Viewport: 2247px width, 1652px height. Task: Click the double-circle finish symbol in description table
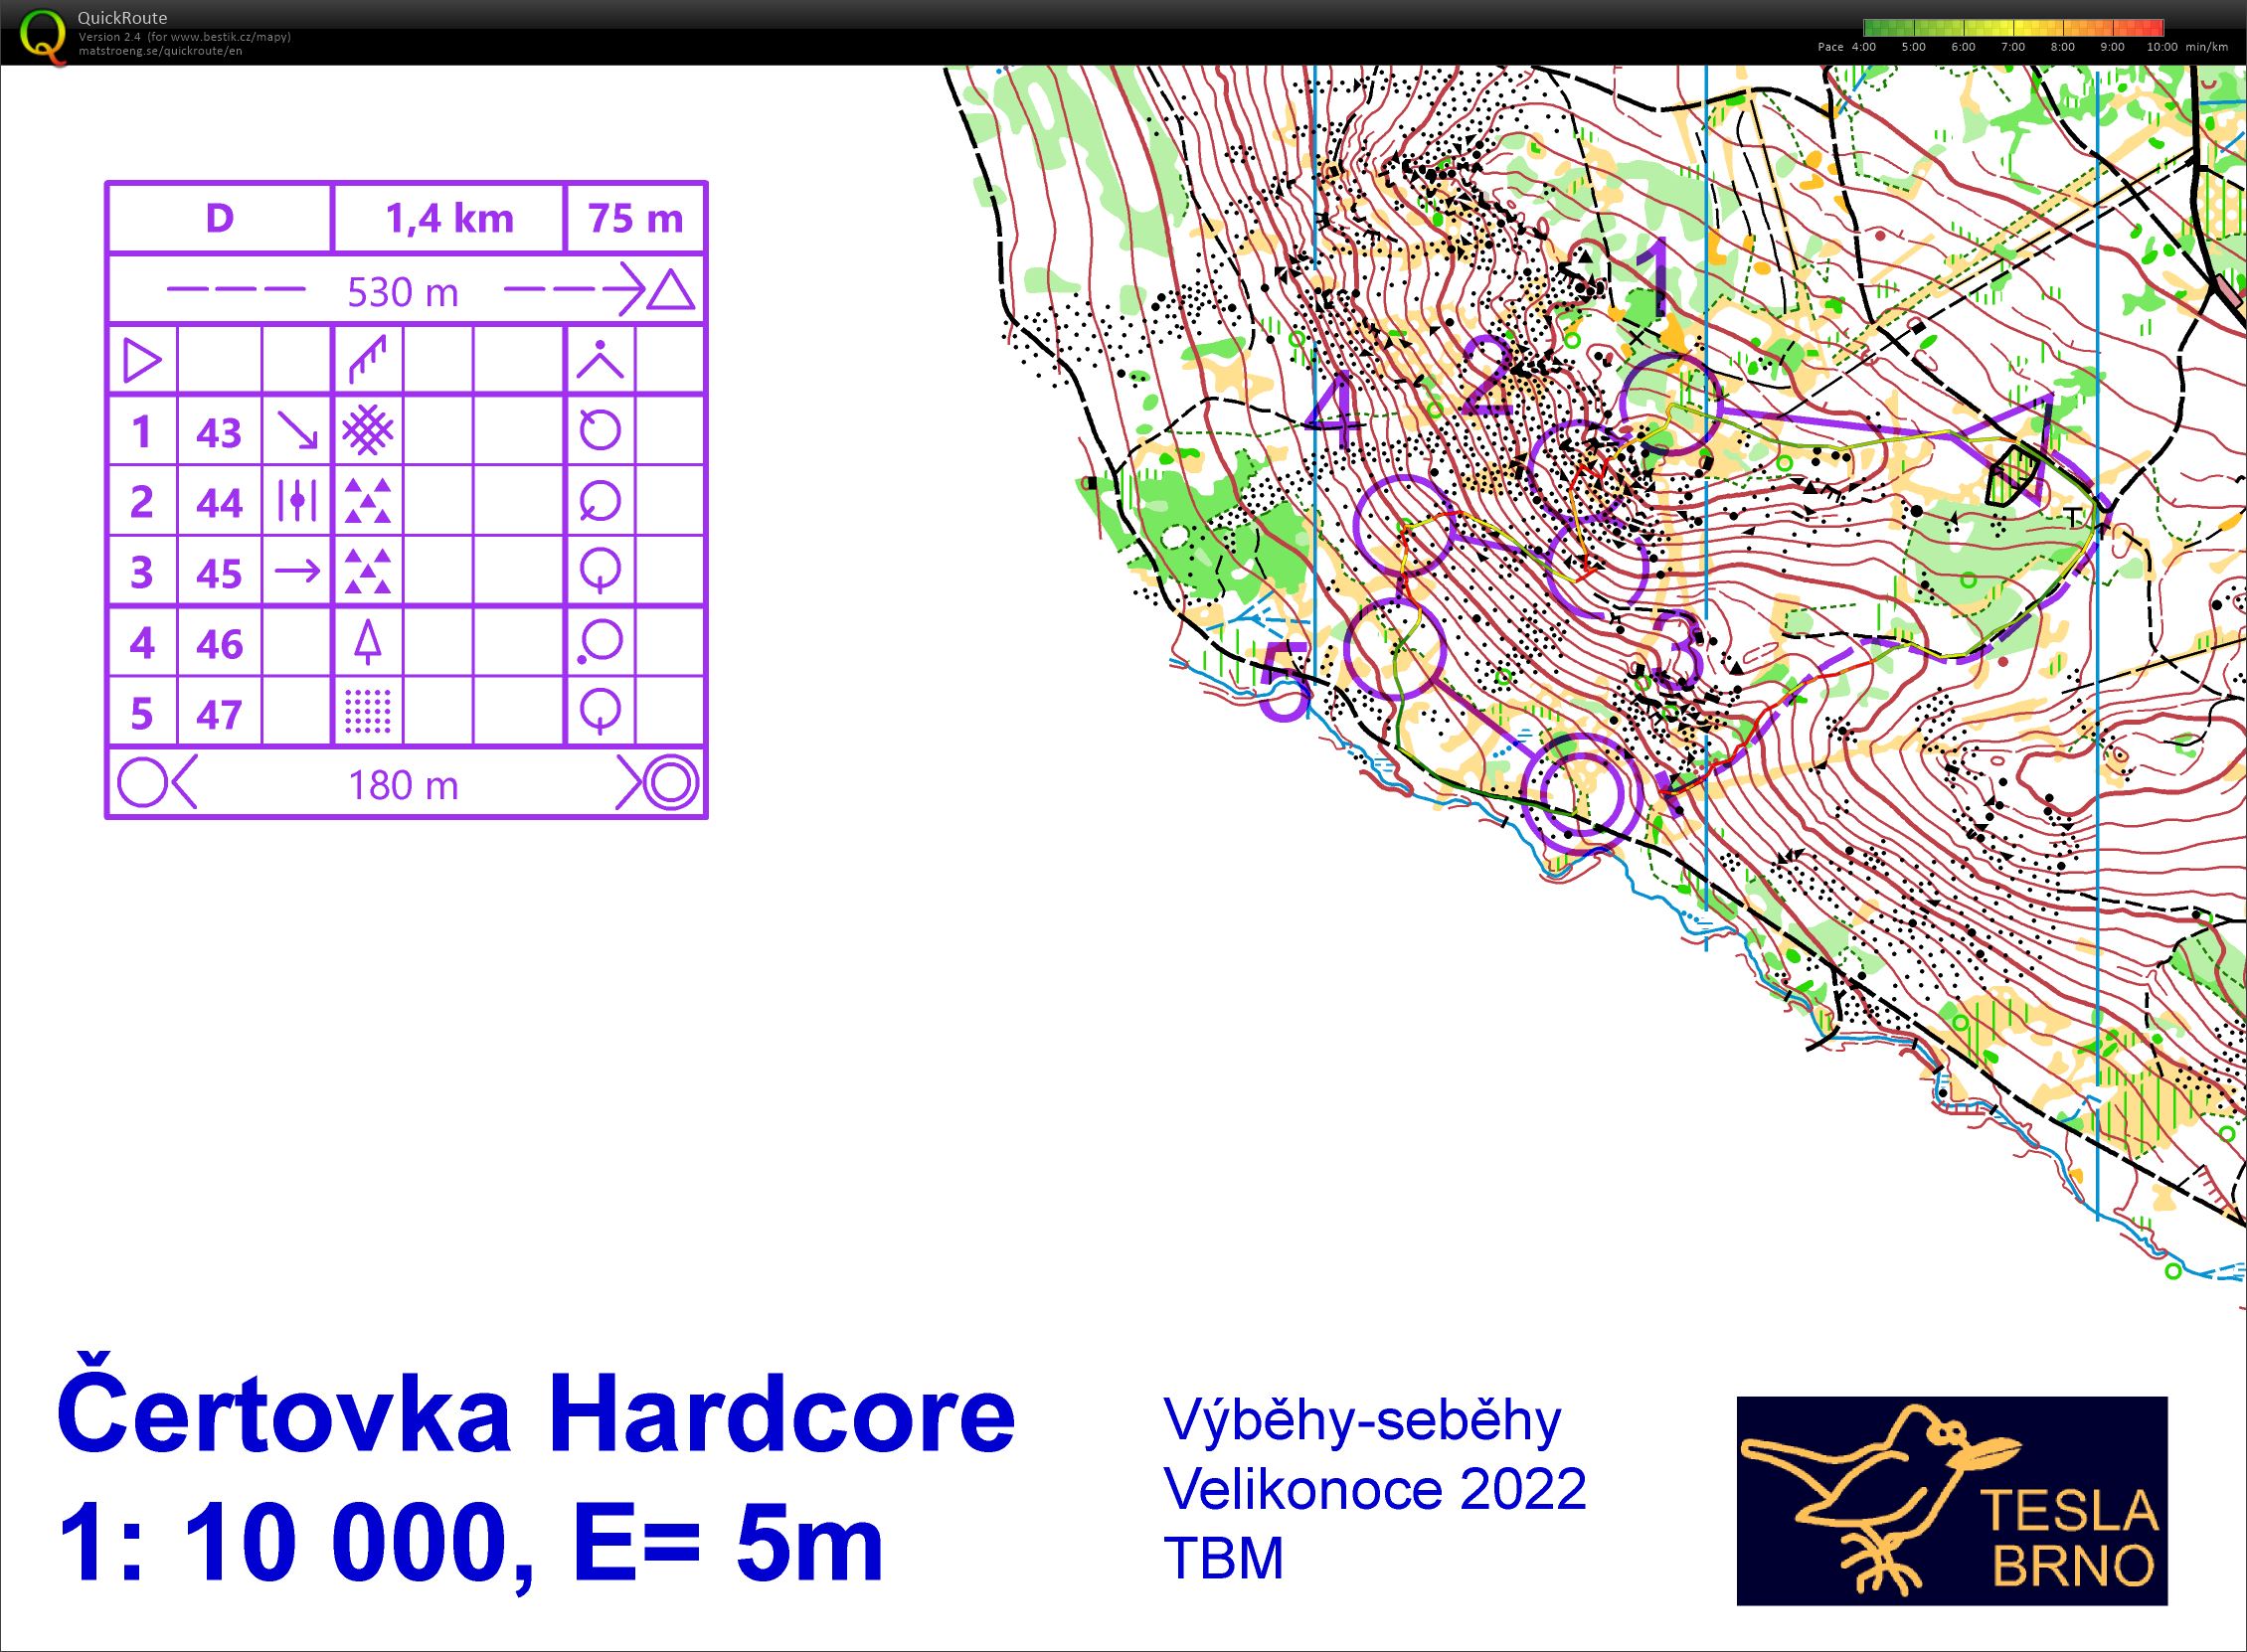(x=670, y=783)
